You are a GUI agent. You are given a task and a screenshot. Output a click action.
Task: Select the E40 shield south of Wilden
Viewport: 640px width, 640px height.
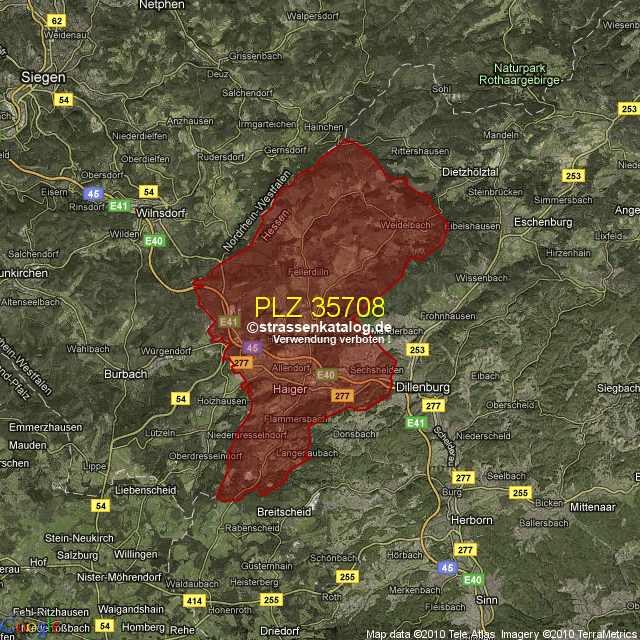pyautogui.click(x=154, y=241)
